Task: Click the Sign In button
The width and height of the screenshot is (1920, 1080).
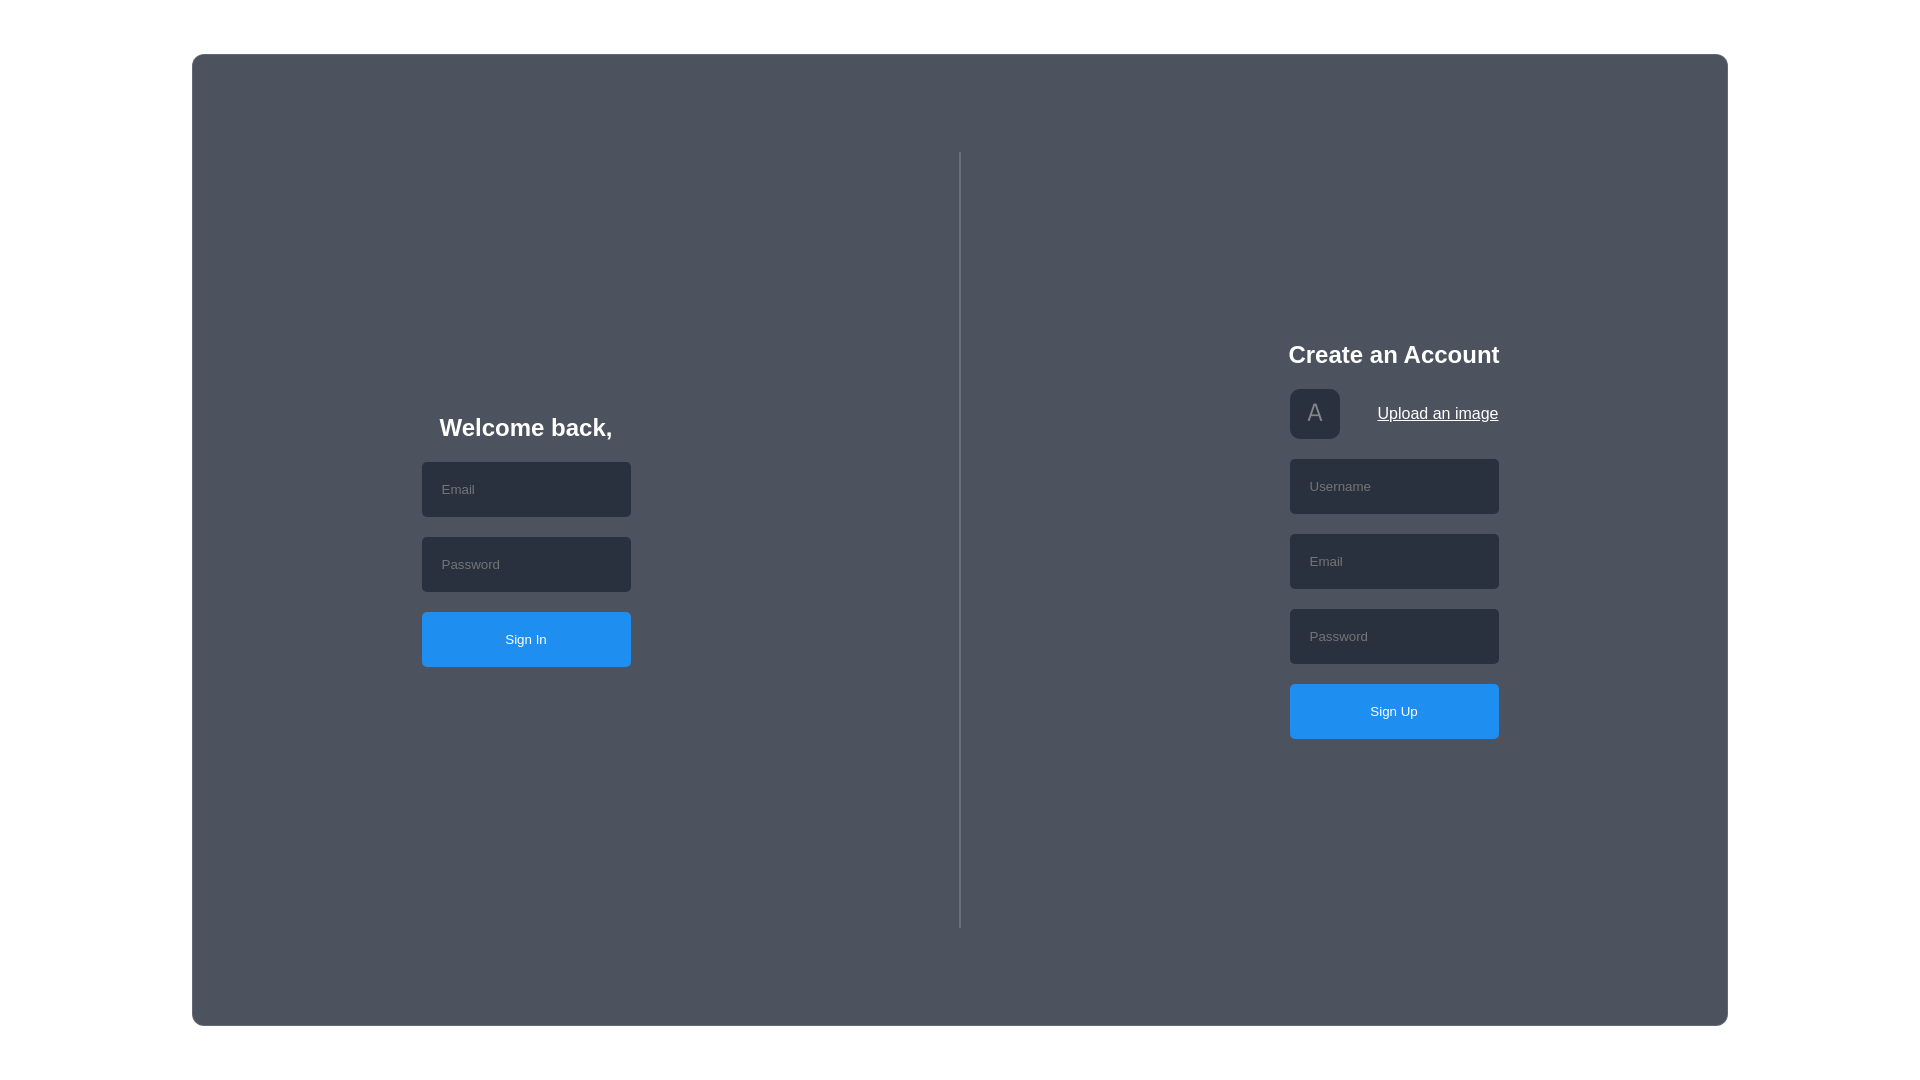Action: [525, 639]
